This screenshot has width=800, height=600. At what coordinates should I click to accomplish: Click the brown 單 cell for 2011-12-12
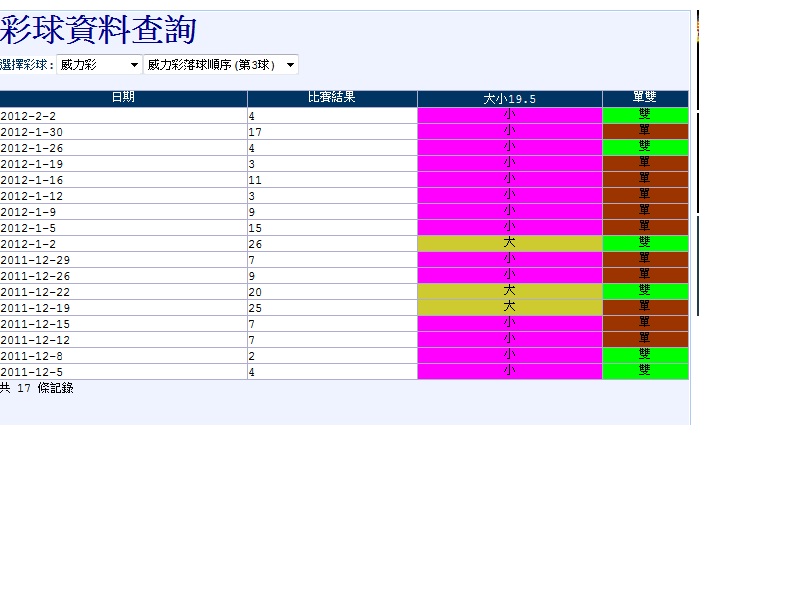(645, 340)
